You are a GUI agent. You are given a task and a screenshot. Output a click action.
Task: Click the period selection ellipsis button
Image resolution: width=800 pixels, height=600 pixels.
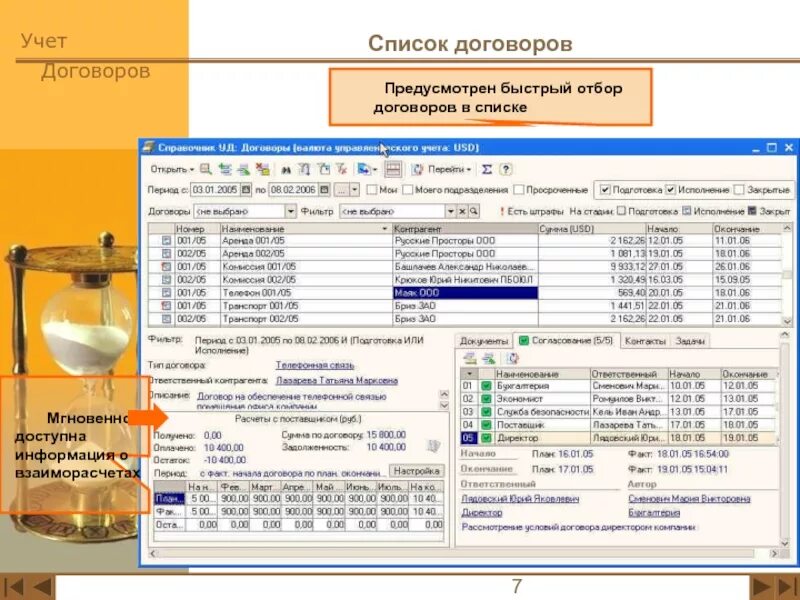[341, 190]
